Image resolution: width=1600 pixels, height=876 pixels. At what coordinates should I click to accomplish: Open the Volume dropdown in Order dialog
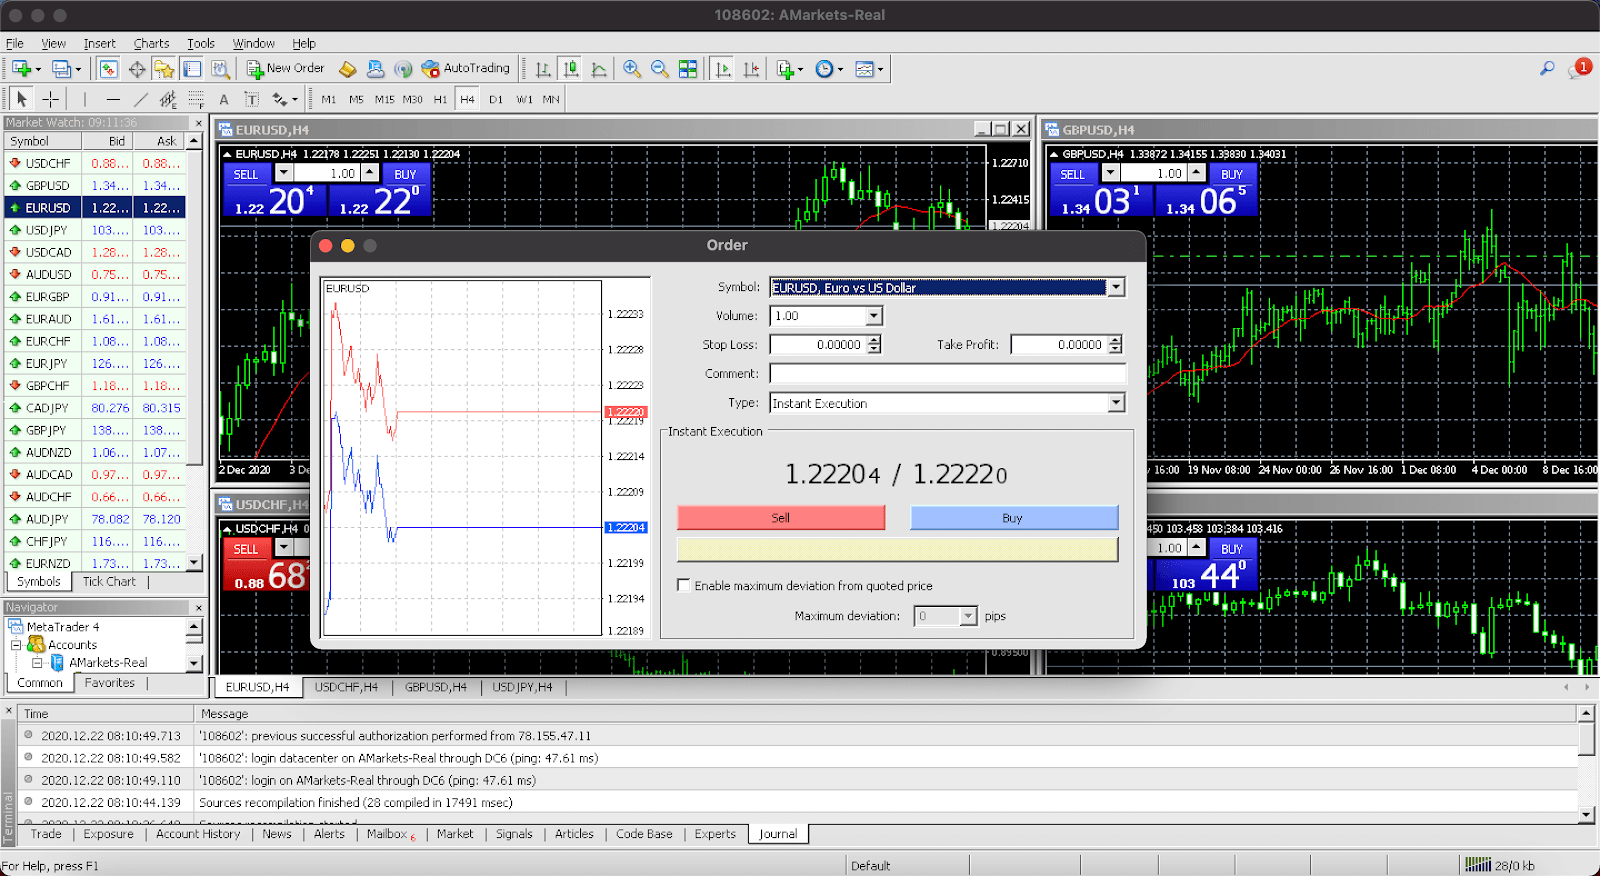(873, 316)
